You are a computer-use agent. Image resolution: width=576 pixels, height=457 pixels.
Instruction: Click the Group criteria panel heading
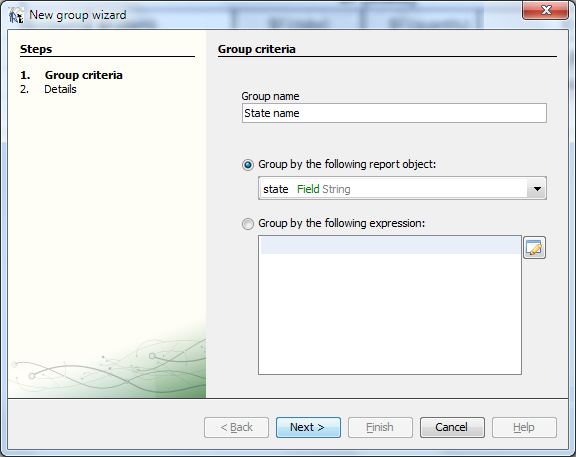coord(256,49)
